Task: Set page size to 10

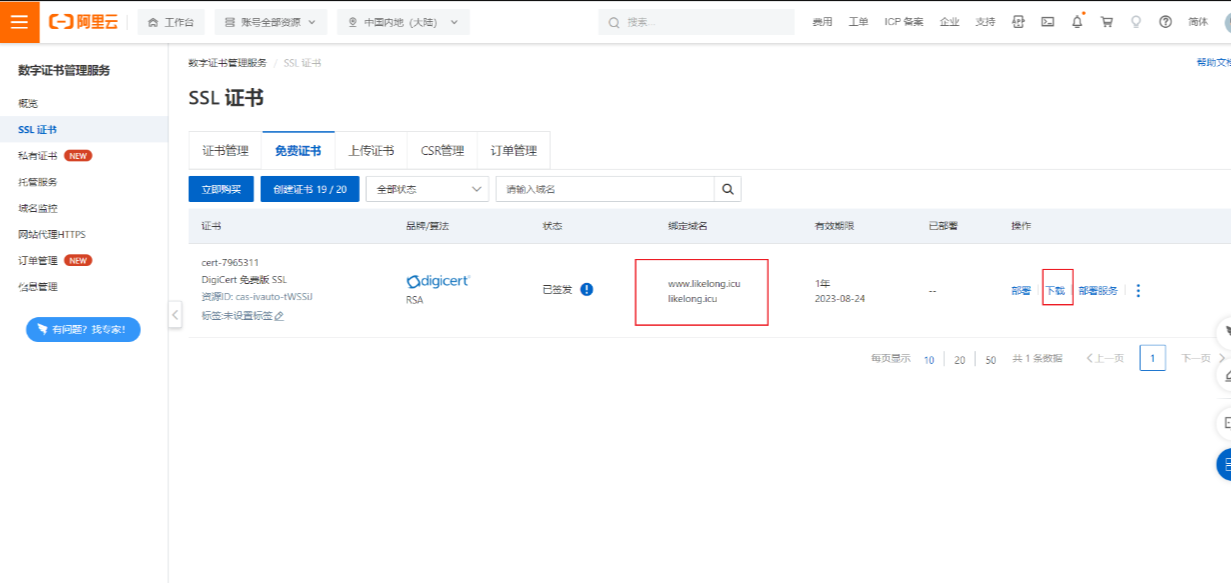Action: click(929, 359)
